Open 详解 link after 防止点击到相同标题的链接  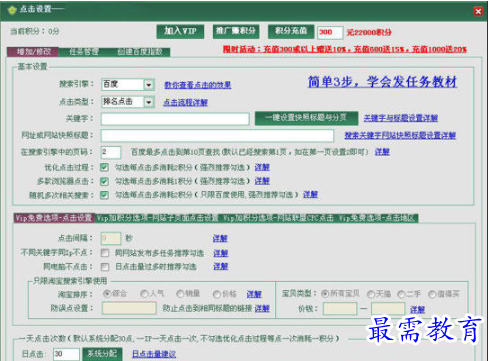pos(262,309)
